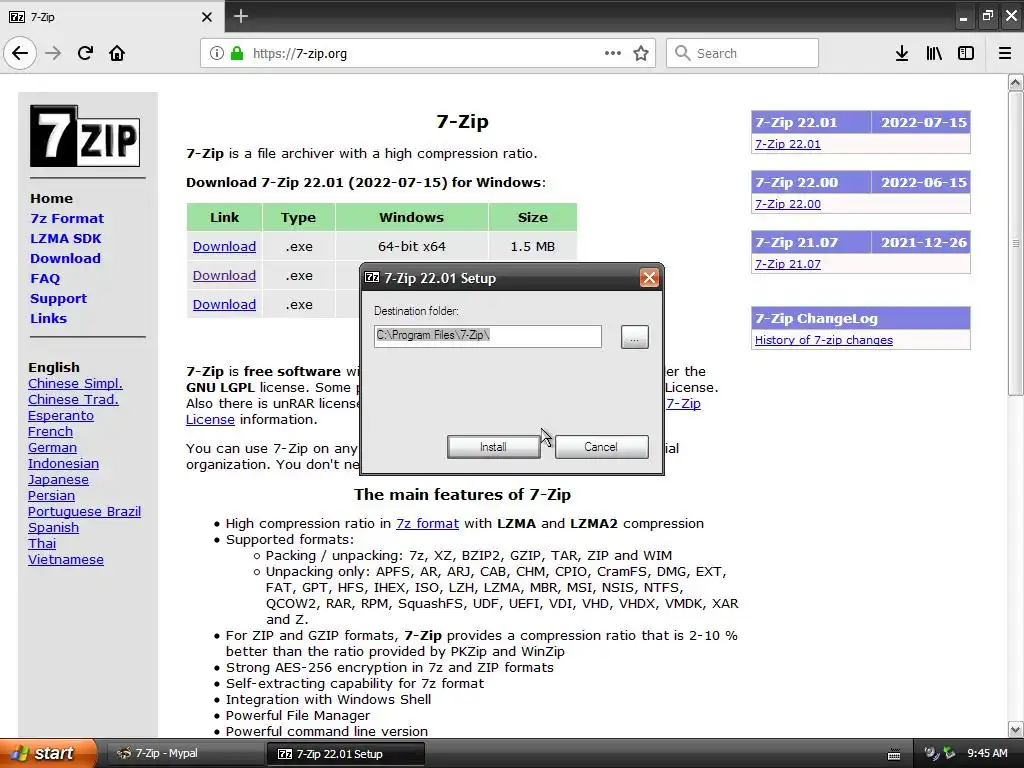Open a new tab with plus icon
Screen dimensions: 1024x768
[240, 16]
